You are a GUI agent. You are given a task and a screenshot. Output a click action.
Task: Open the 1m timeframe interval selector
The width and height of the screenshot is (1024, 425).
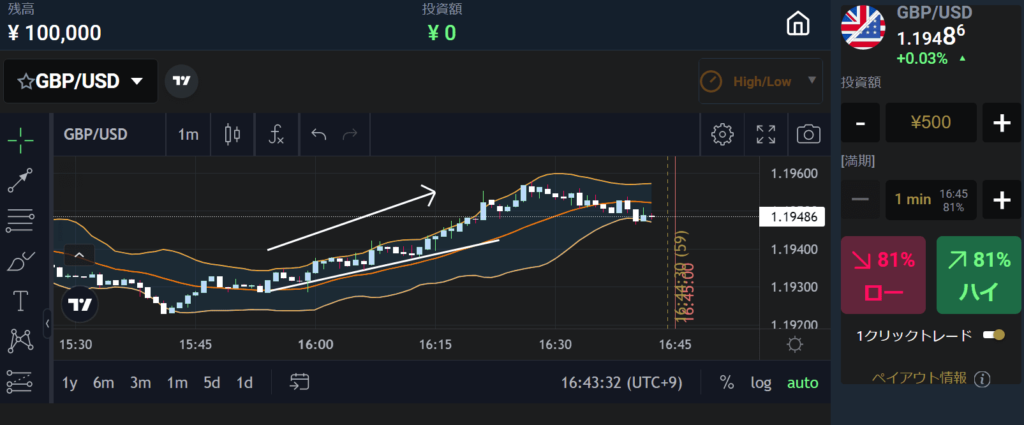click(x=188, y=135)
